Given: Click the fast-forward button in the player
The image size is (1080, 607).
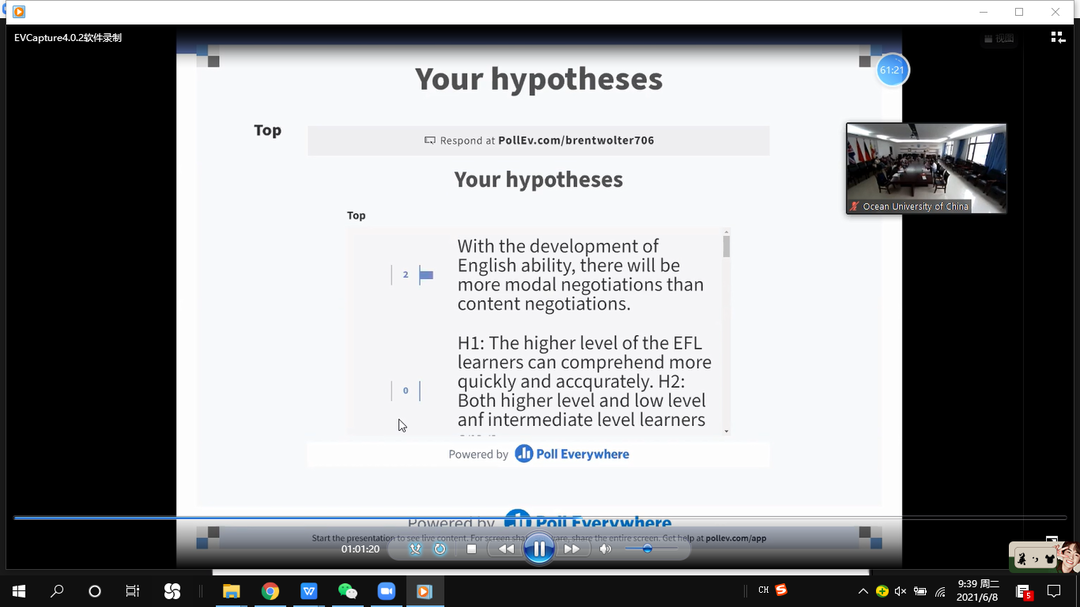Looking at the screenshot, I should 572,549.
